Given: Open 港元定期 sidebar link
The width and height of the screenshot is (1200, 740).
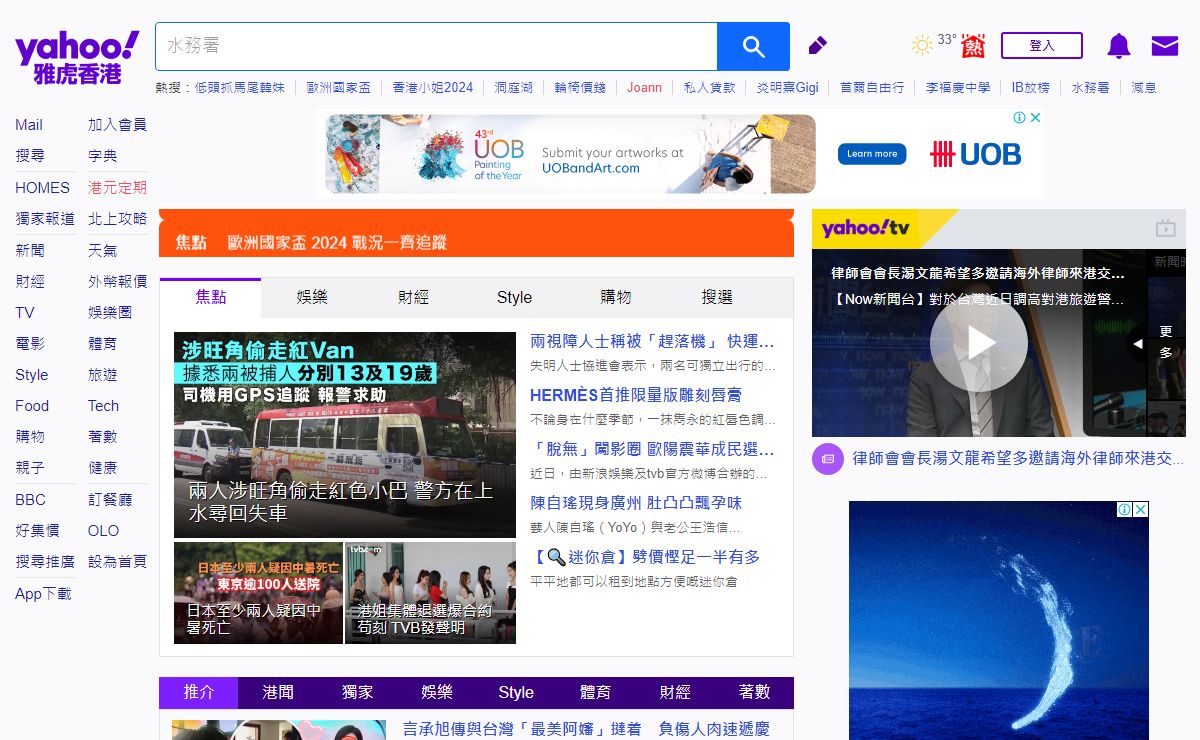Looking at the screenshot, I should [117, 187].
